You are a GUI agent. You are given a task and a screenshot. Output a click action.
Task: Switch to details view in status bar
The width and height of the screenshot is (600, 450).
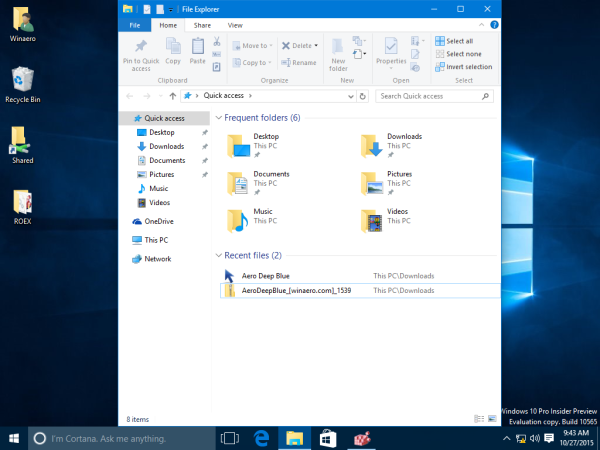[x=479, y=419]
